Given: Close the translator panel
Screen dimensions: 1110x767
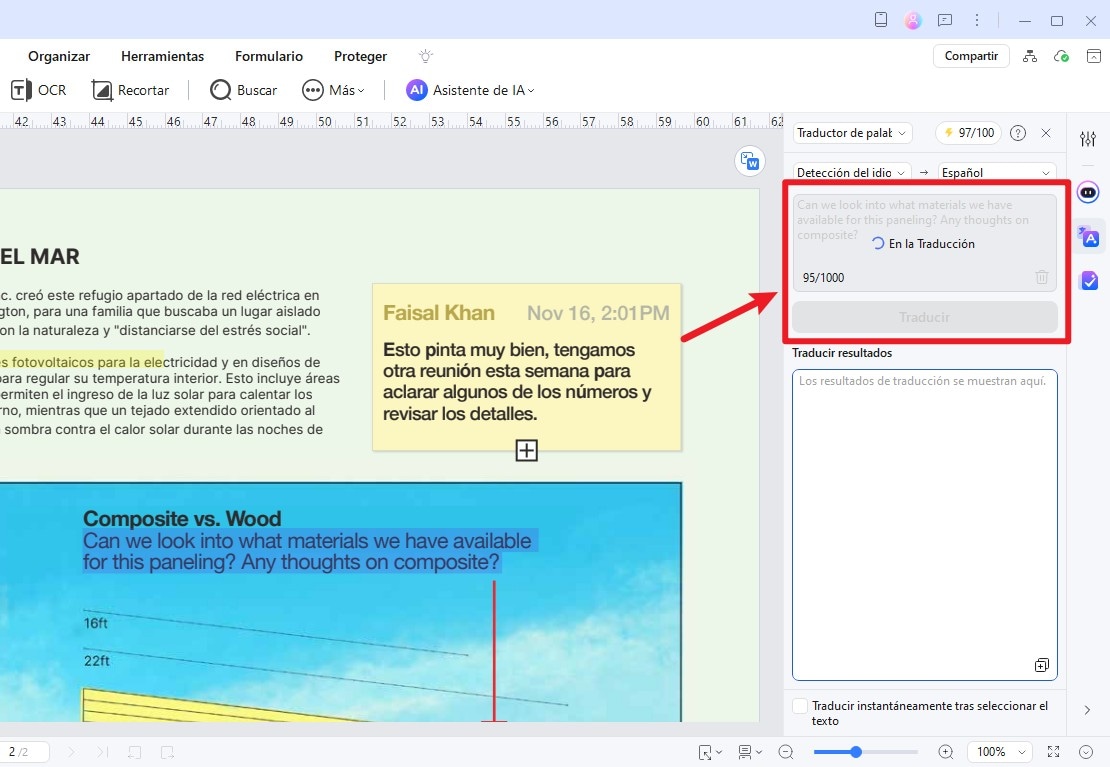Looking at the screenshot, I should [x=1046, y=132].
